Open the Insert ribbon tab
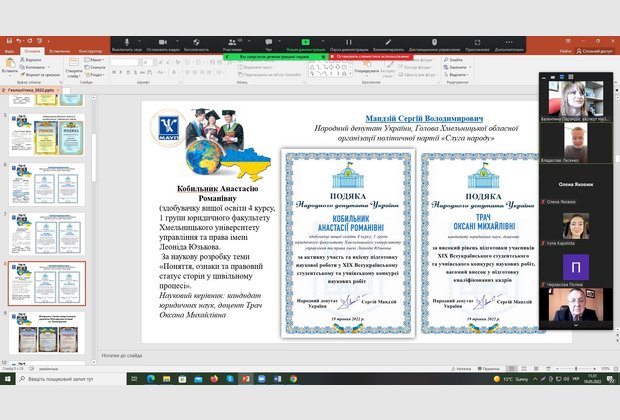 pos(62,49)
